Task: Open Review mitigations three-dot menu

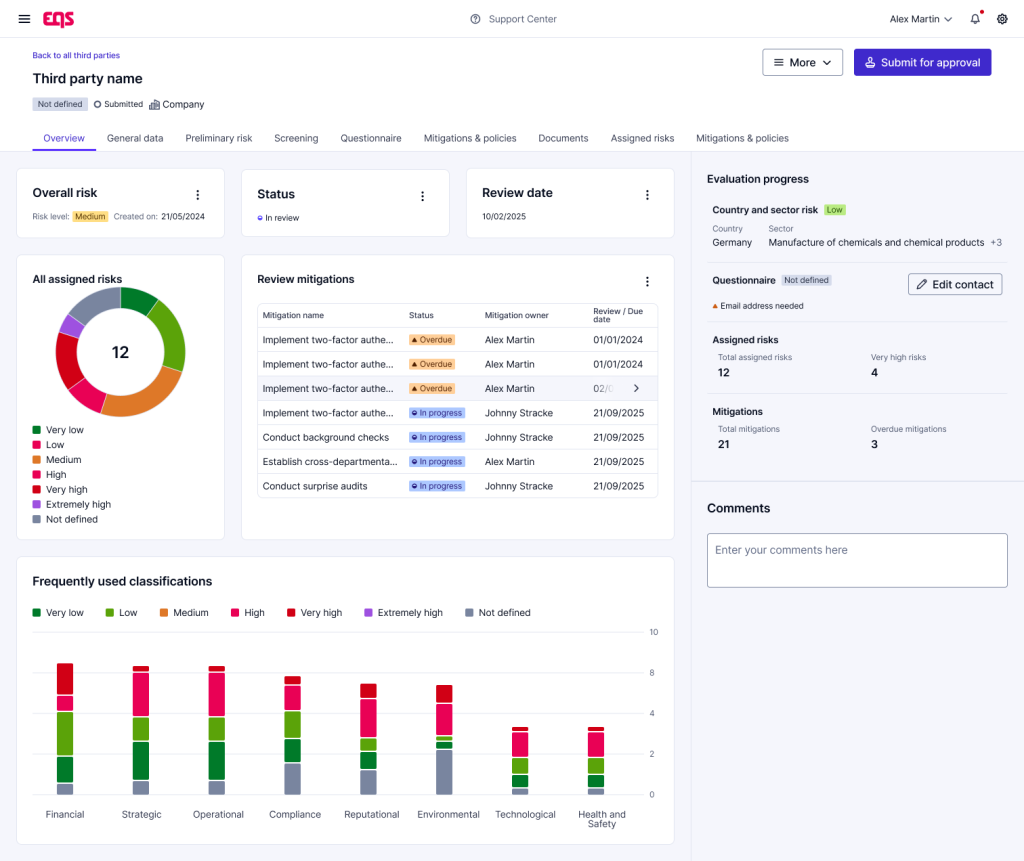Action: point(647,282)
